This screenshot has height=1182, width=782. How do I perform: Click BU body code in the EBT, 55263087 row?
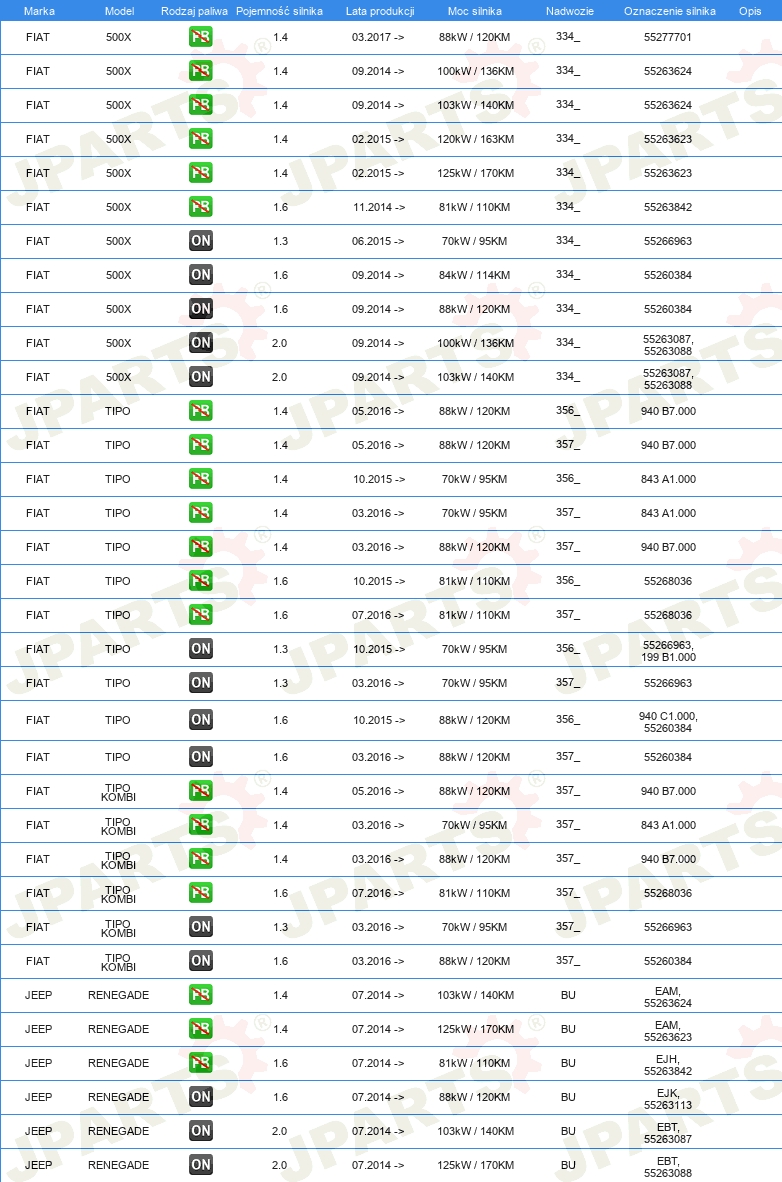[568, 1130]
